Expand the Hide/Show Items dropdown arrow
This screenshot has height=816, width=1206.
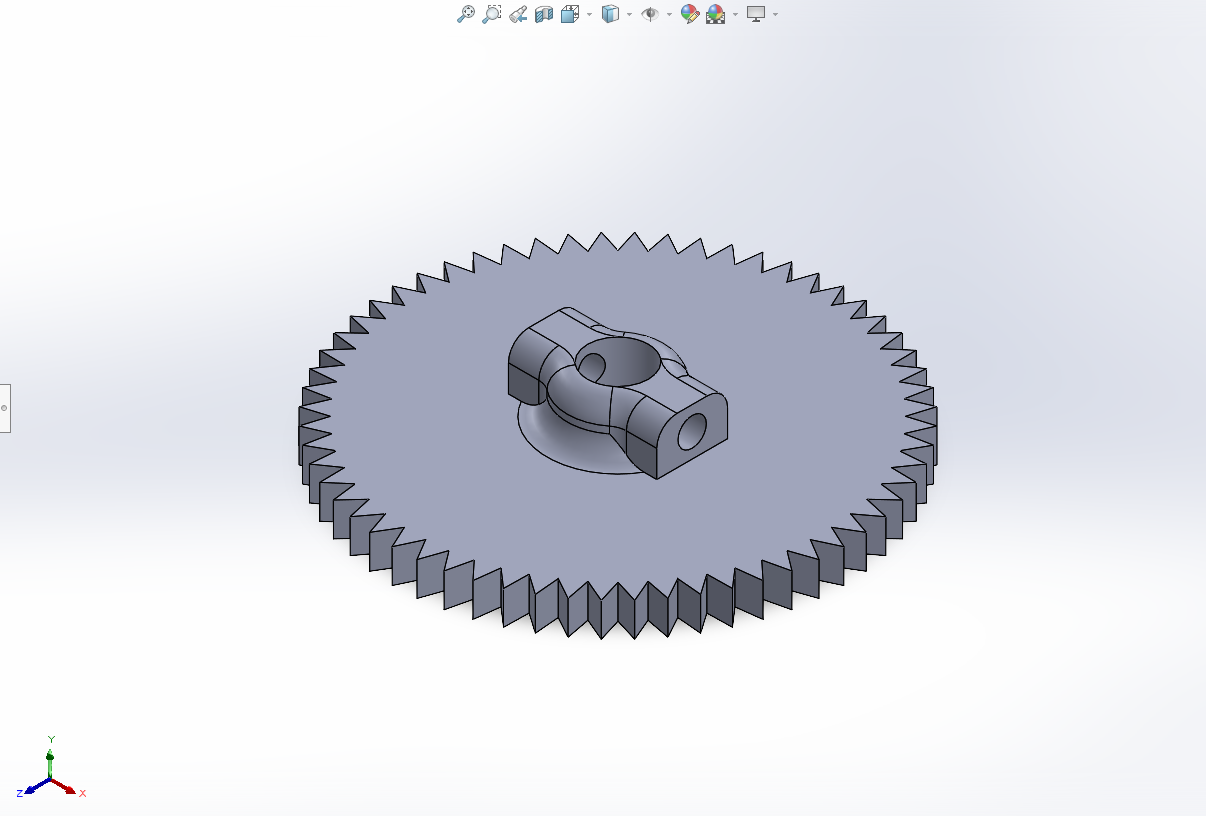tap(669, 14)
